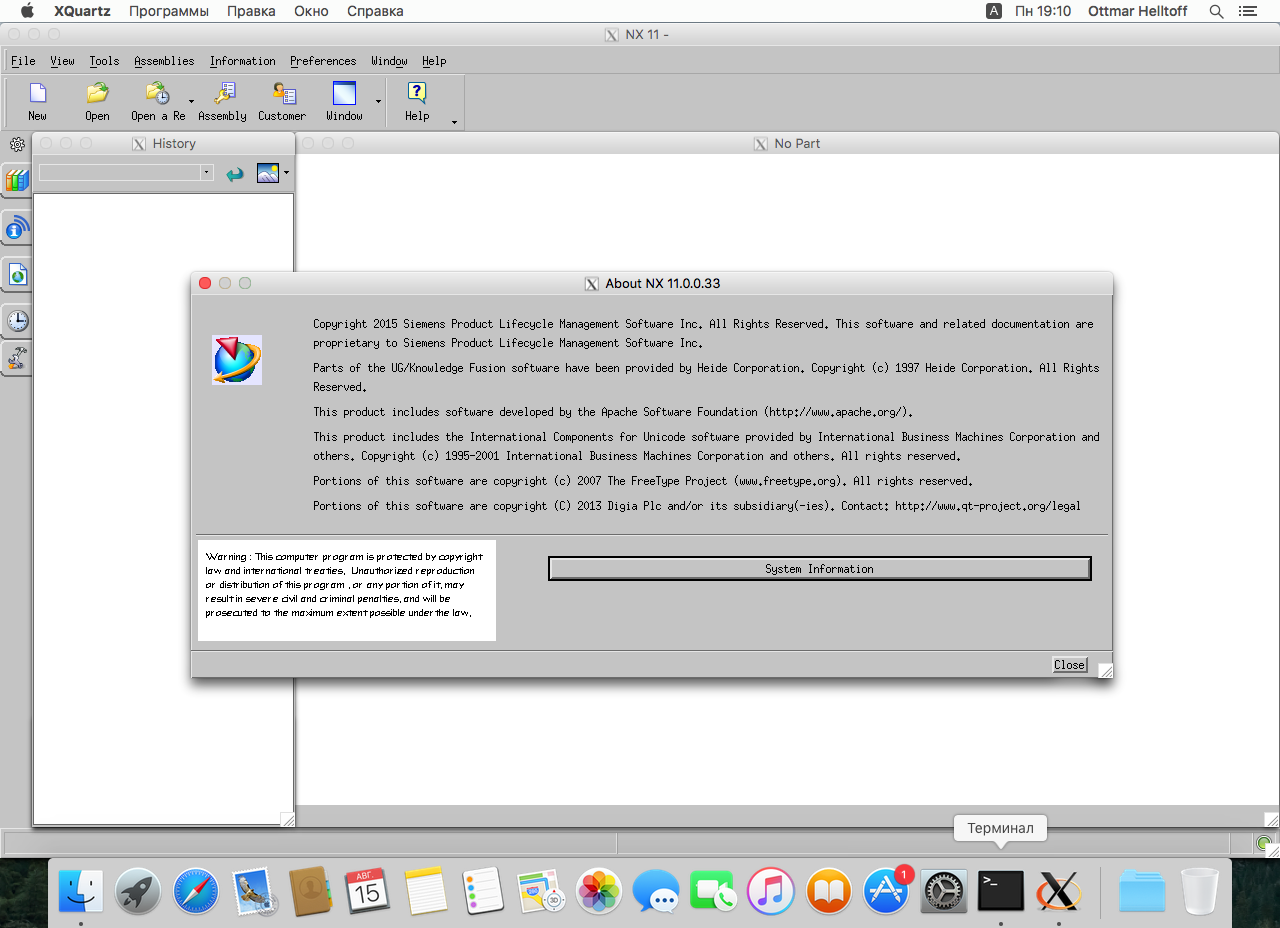Close the About NX dialog with Close
Screen dimensions: 1280x928
click(1069, 665)
